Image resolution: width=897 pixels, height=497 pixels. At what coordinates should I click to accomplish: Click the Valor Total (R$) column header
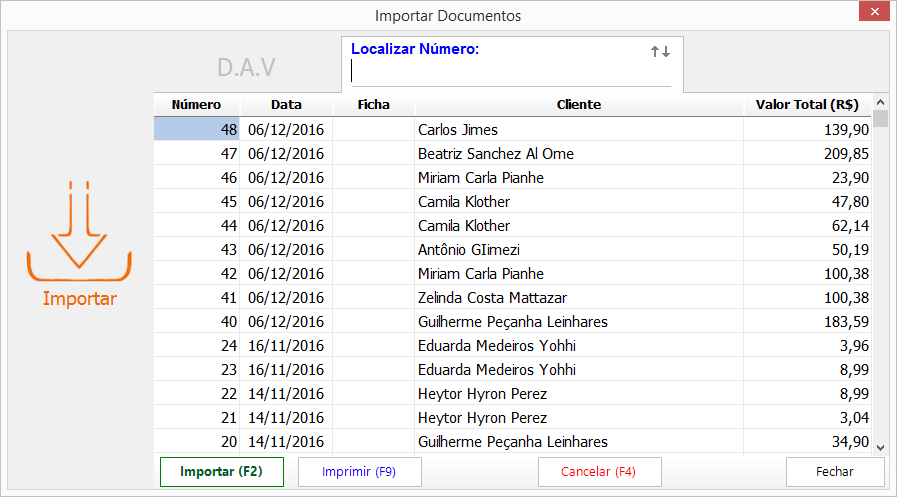tap(807, 105)
